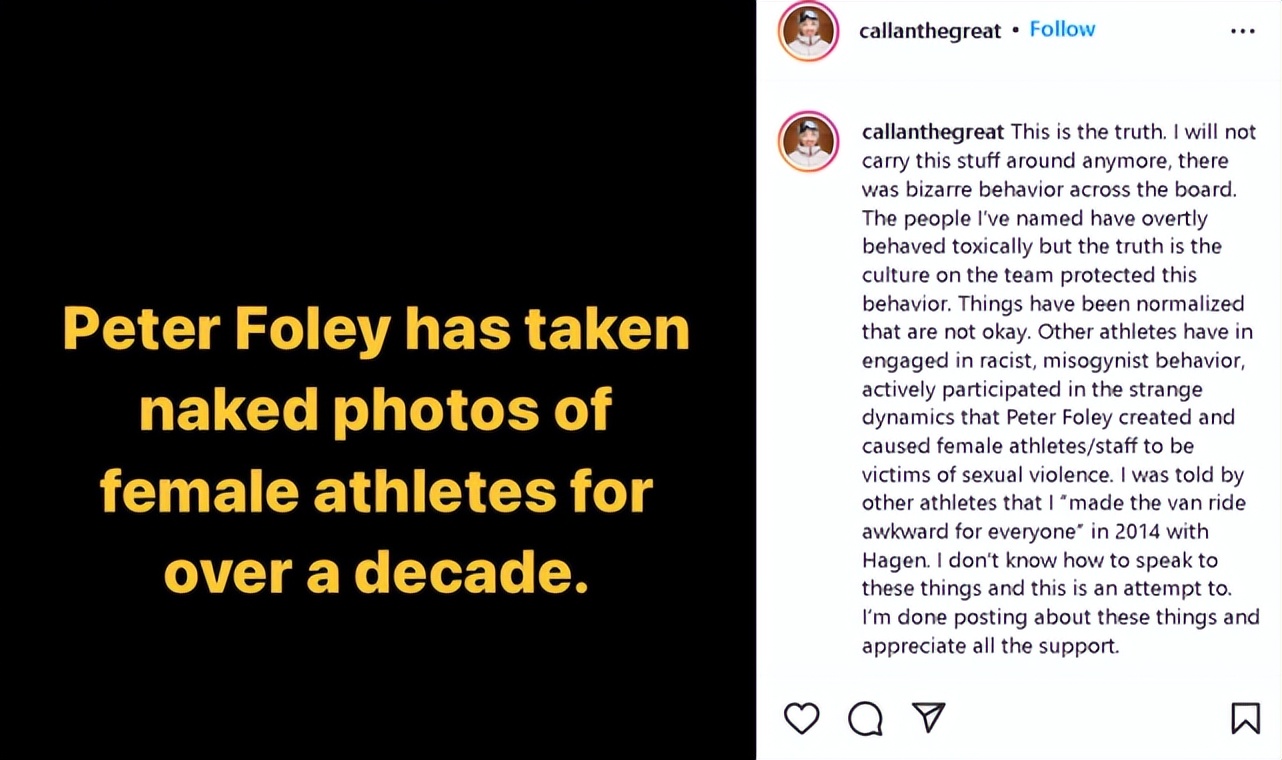The image size is (1282, 760).
Task: Click the "naked photos of" headline line
Action: (x=375, y=410)
